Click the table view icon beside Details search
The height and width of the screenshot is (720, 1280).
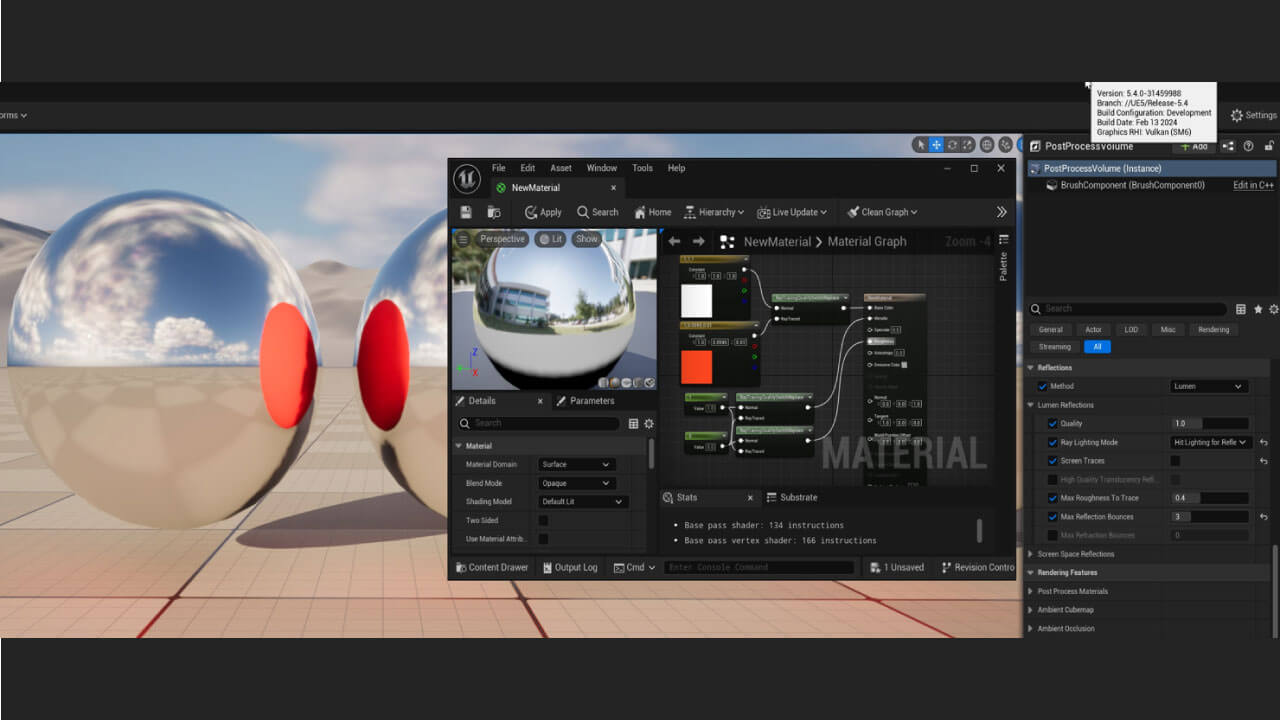(1241, 309)
